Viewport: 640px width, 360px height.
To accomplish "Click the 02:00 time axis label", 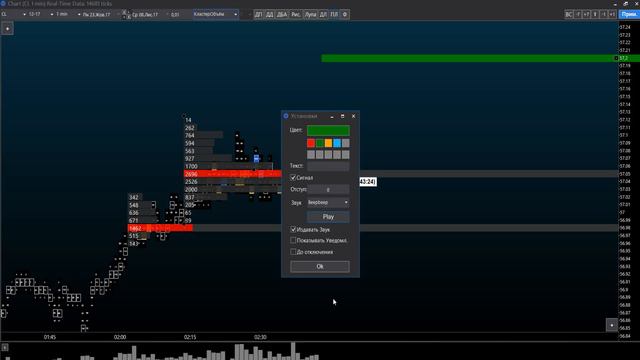I will click(x=120, y=337).
